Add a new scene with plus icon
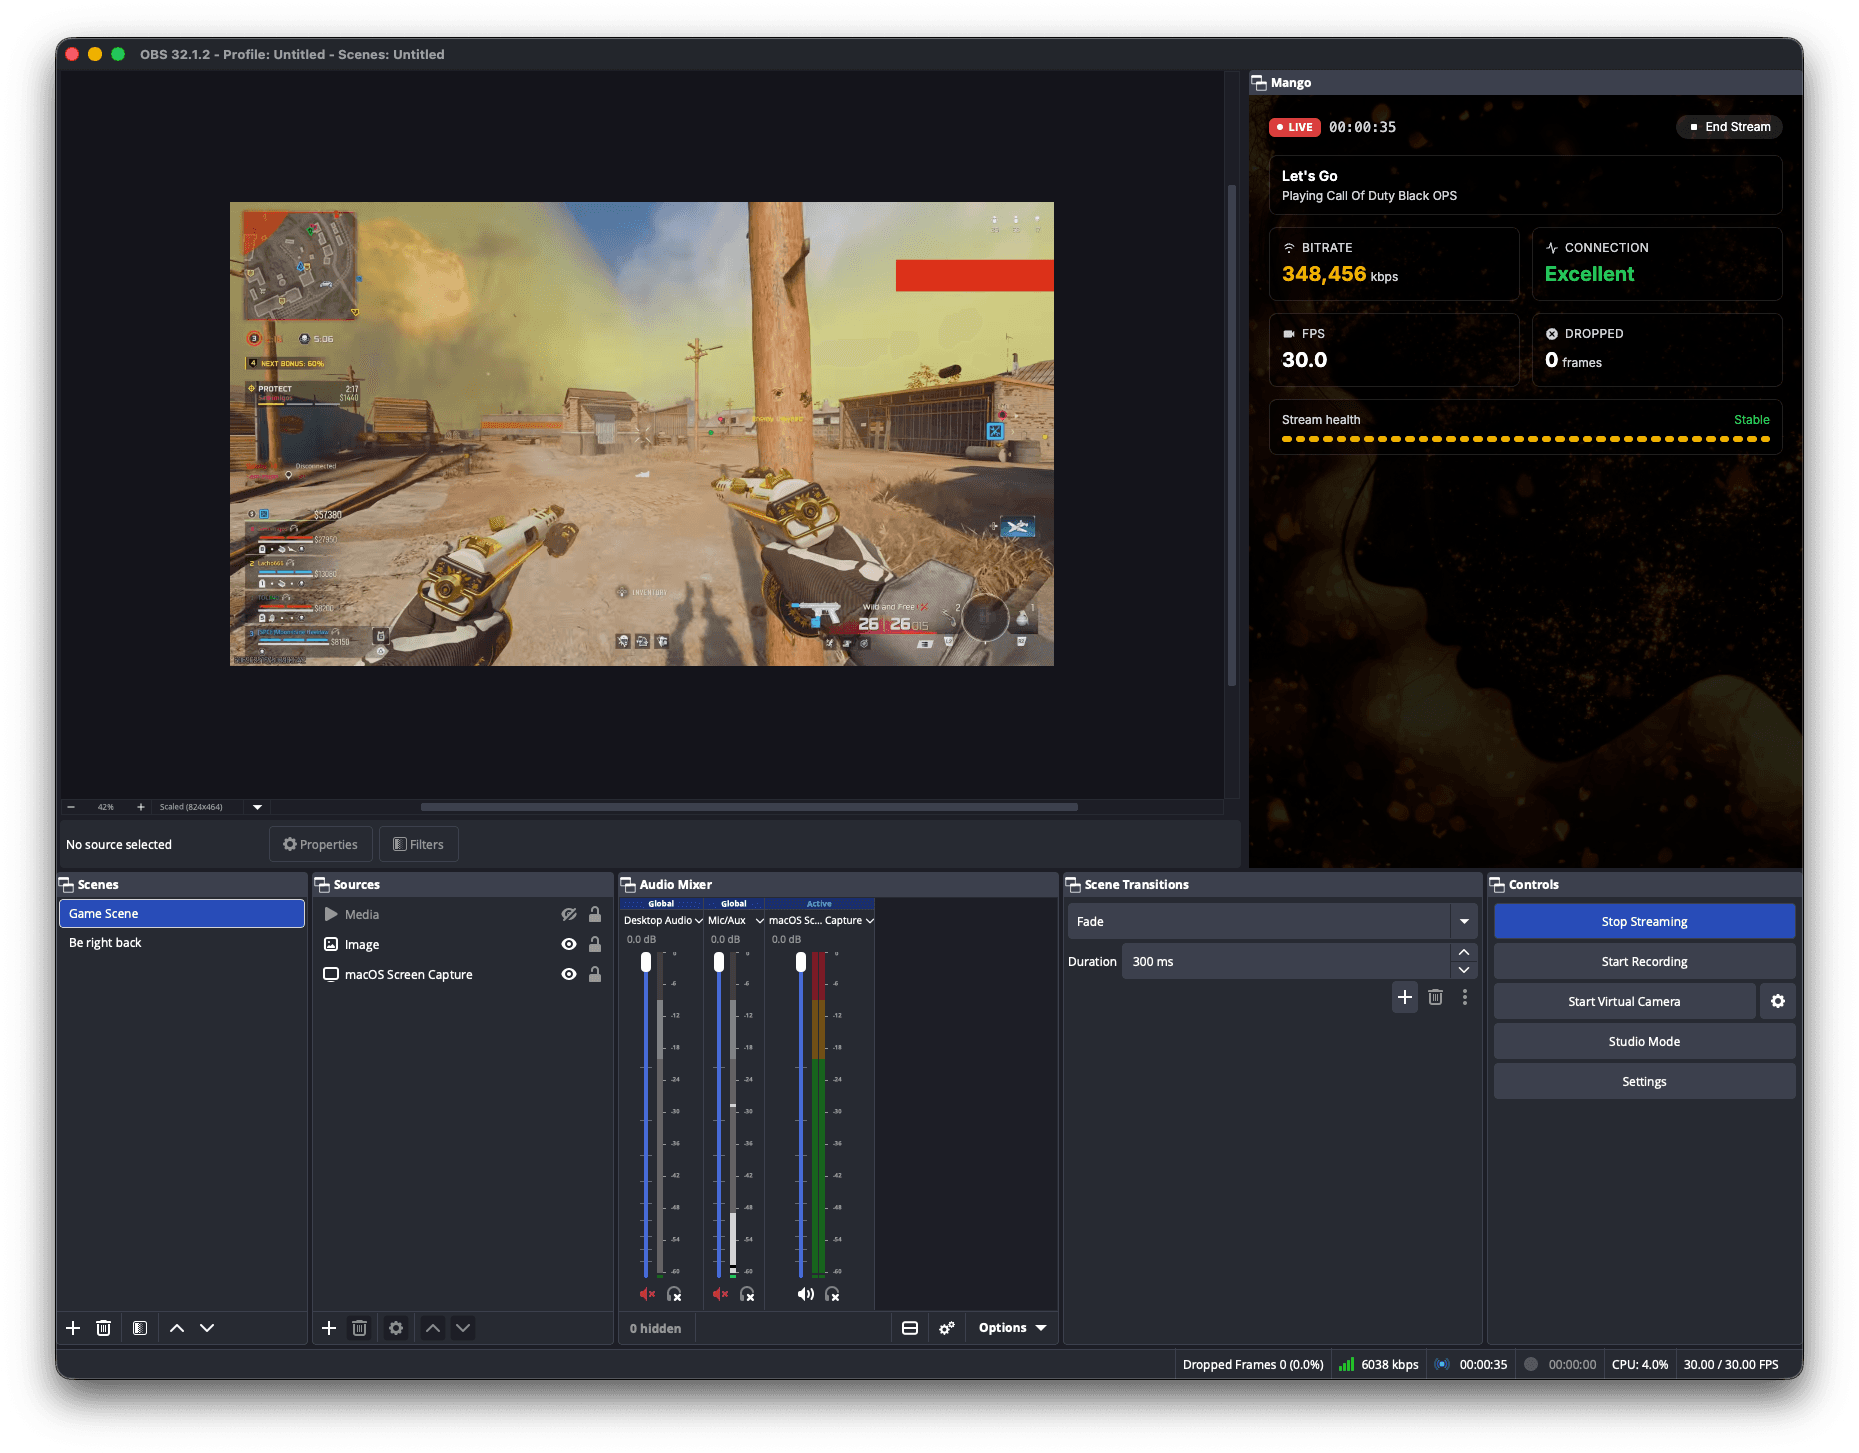This screenshot has width=1859, height=1453. [x=73, y=1328]
